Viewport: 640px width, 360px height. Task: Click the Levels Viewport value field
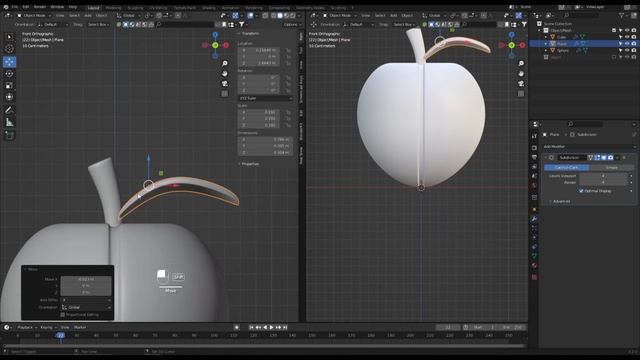tap(603, 176)
